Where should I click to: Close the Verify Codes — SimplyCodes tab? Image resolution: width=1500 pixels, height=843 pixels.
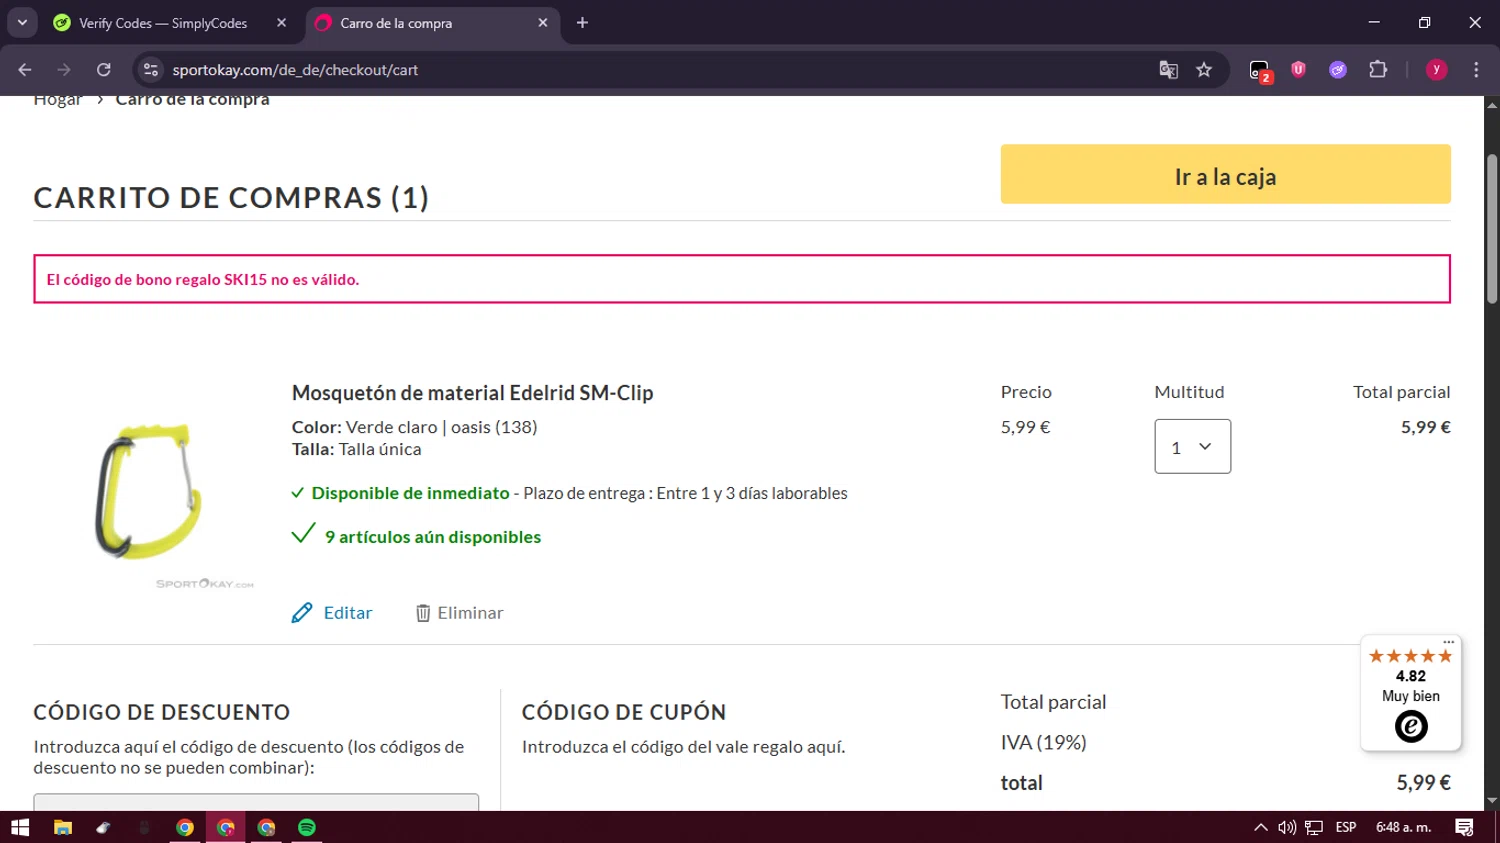point(281,23)
